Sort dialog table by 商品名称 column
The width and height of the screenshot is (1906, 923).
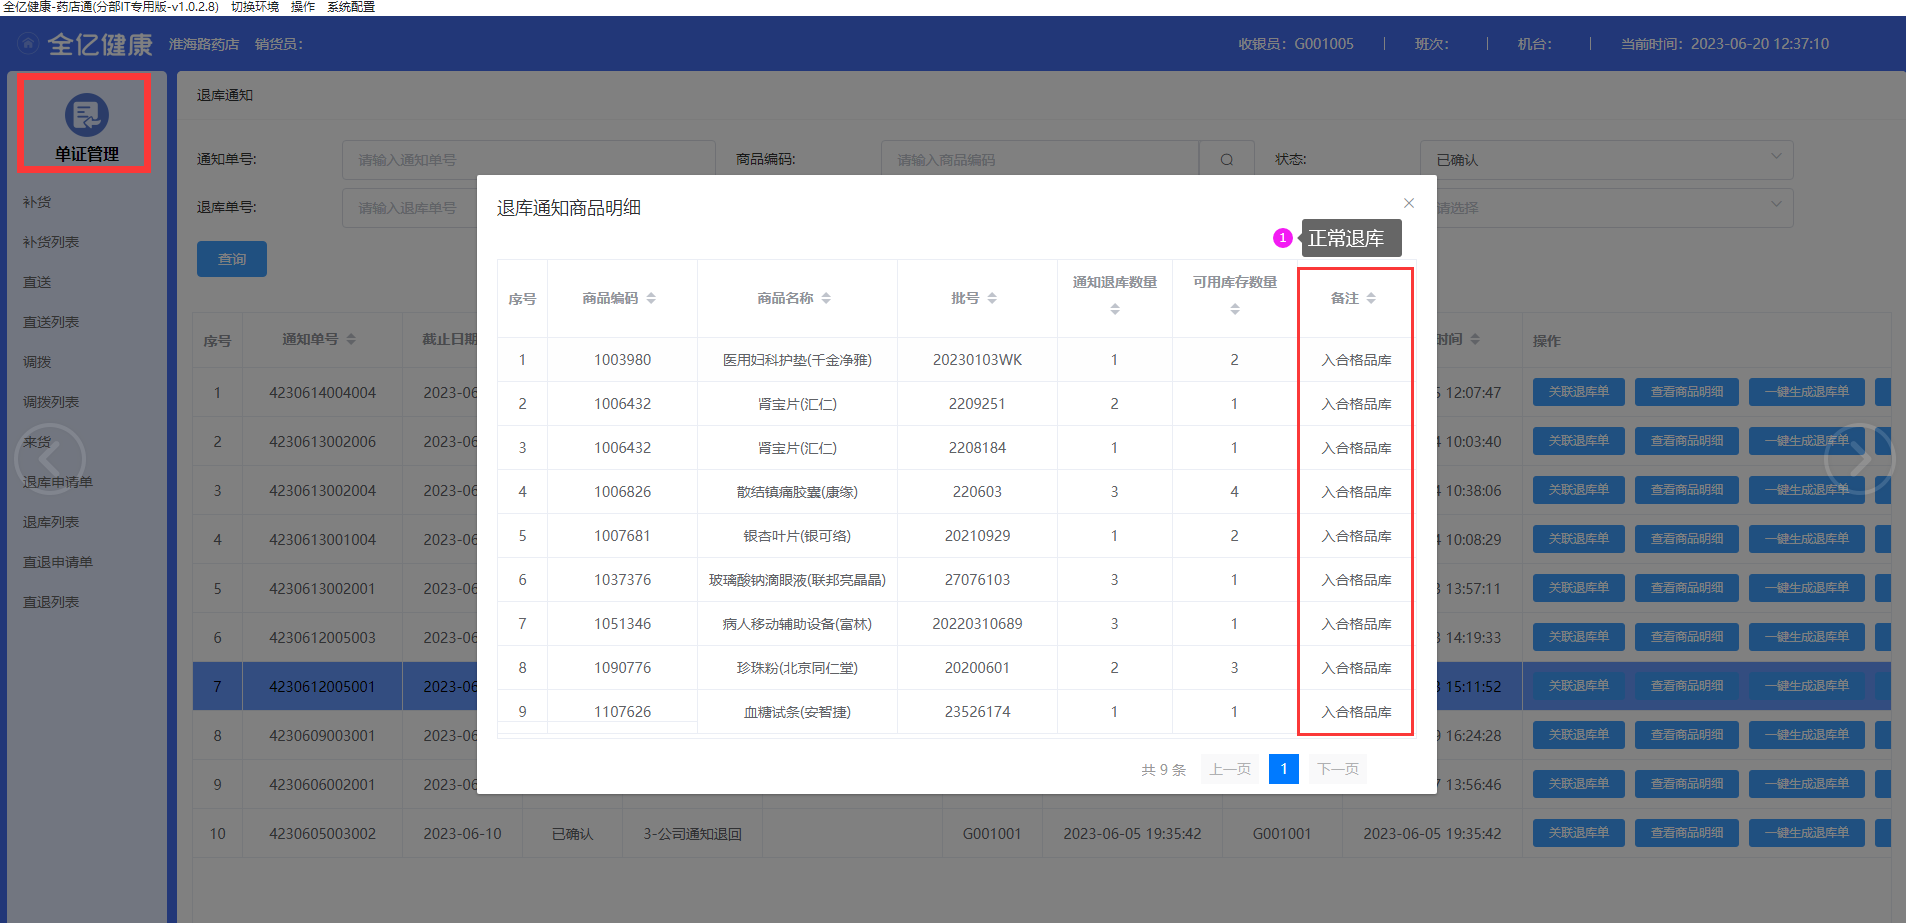(826, 298)
